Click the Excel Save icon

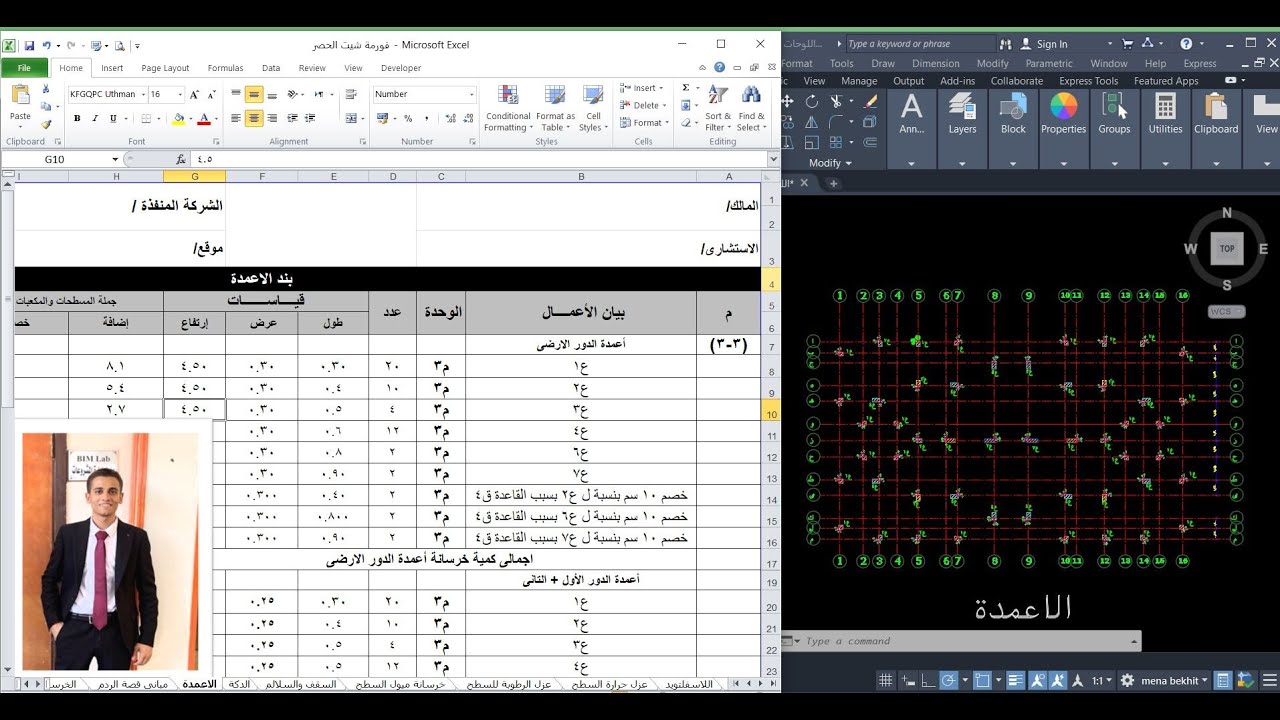pos(29,45)
